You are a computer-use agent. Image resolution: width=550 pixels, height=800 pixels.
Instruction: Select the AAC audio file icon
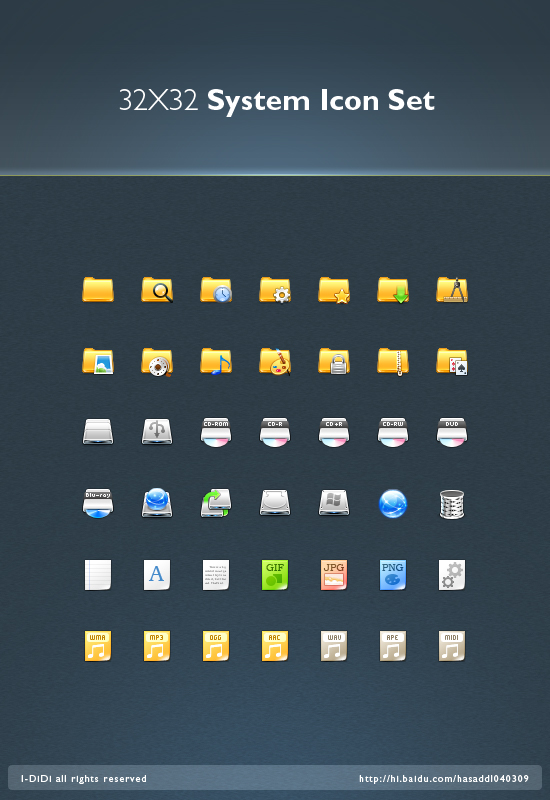point(275,646)
